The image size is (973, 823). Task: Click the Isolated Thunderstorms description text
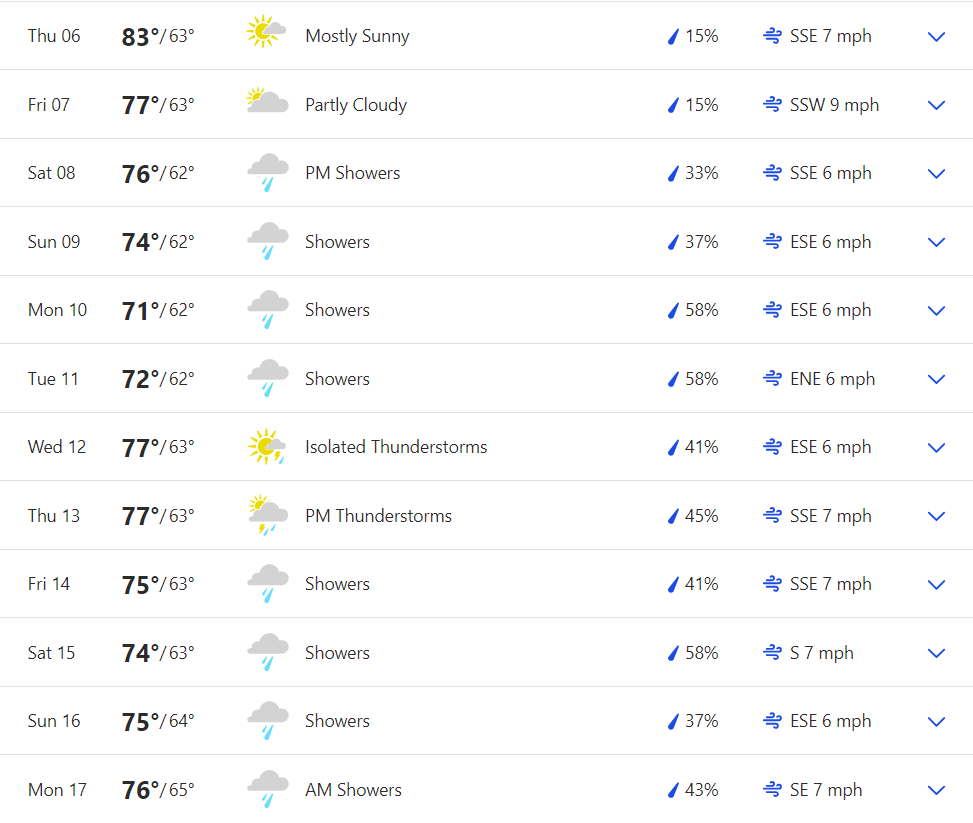[x=396, y=447]
